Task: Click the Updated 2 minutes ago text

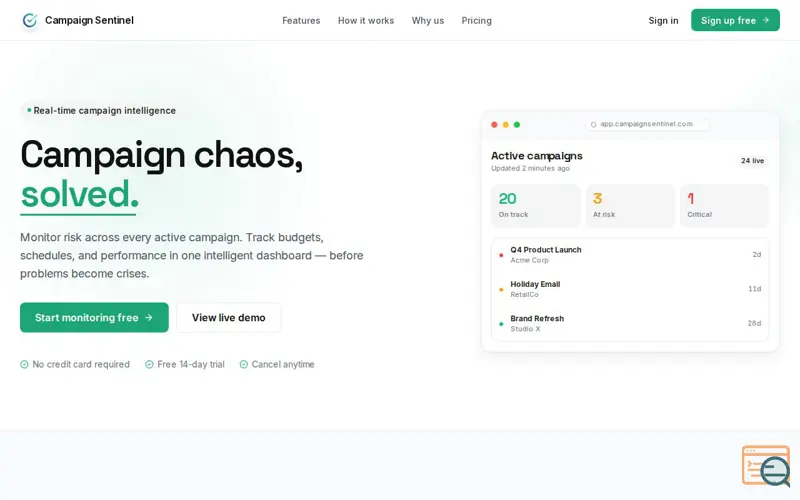Action: [x=530, y=168]
